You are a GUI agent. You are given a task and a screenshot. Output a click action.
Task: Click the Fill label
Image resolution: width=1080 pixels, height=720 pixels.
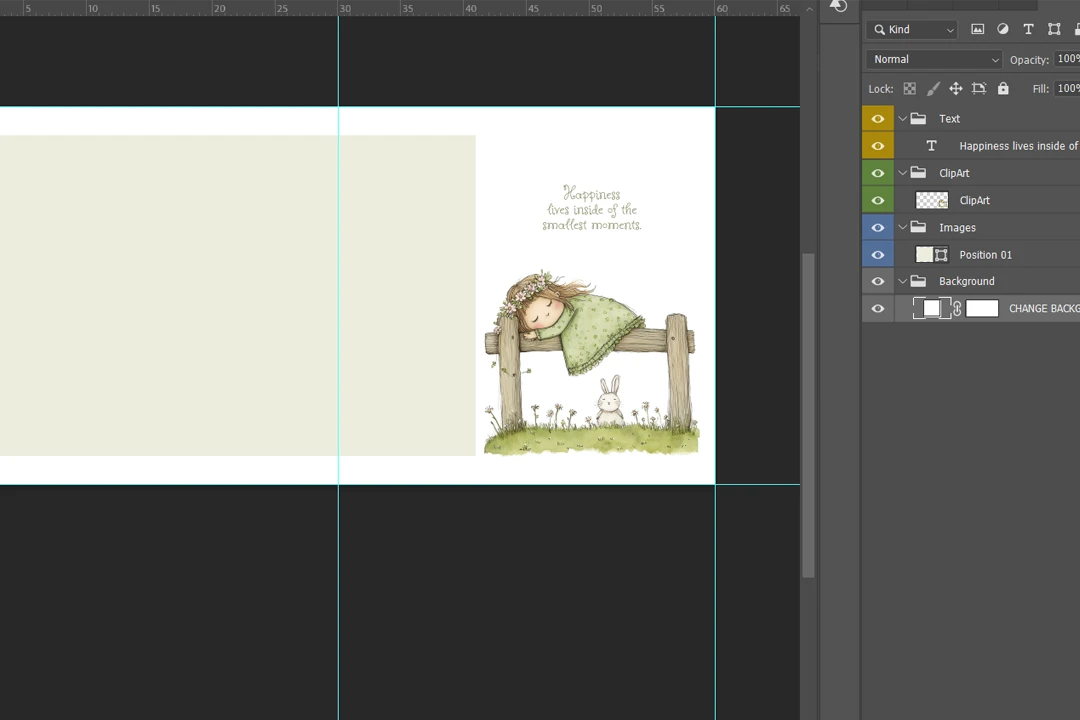pyautogui.click(x=1040, y=89)
